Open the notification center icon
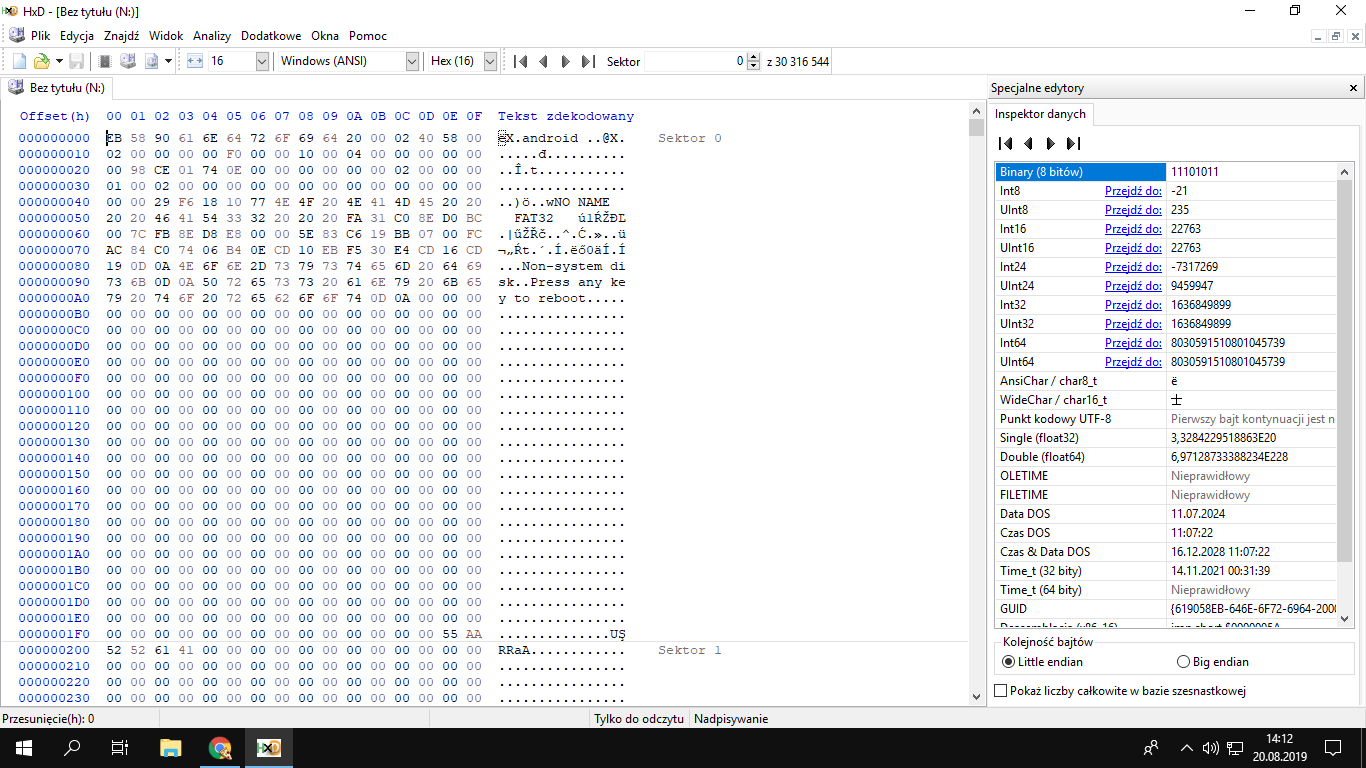1366x768 pixels. [x=1333, y=747]
